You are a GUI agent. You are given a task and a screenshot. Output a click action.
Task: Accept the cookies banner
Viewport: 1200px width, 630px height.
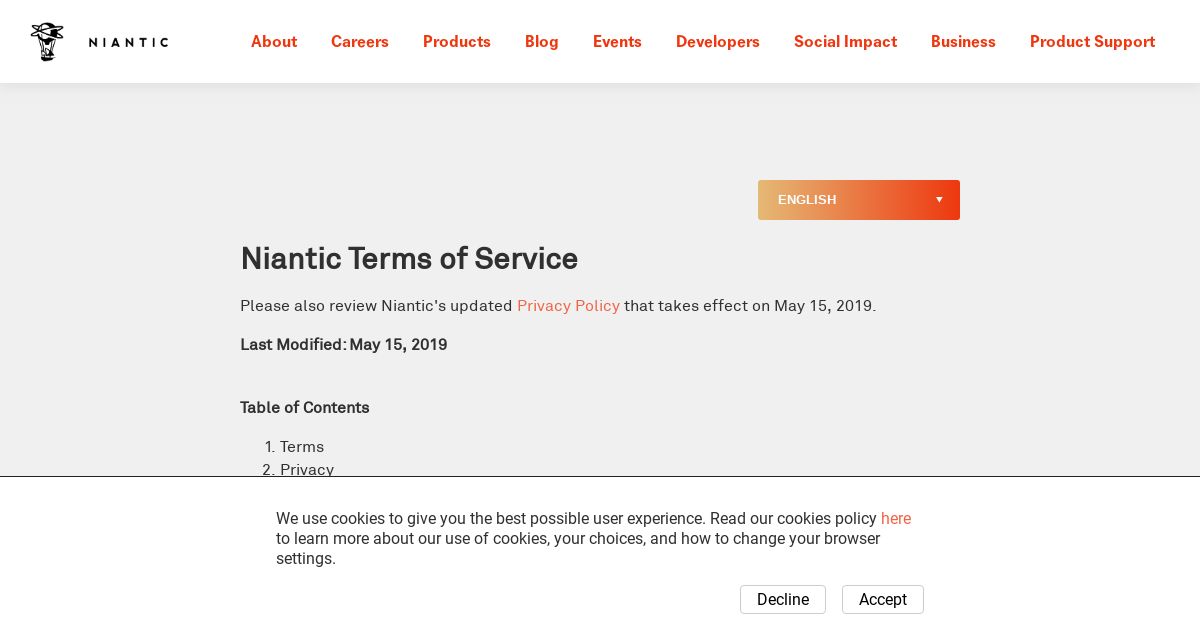[x=882, y=599]
